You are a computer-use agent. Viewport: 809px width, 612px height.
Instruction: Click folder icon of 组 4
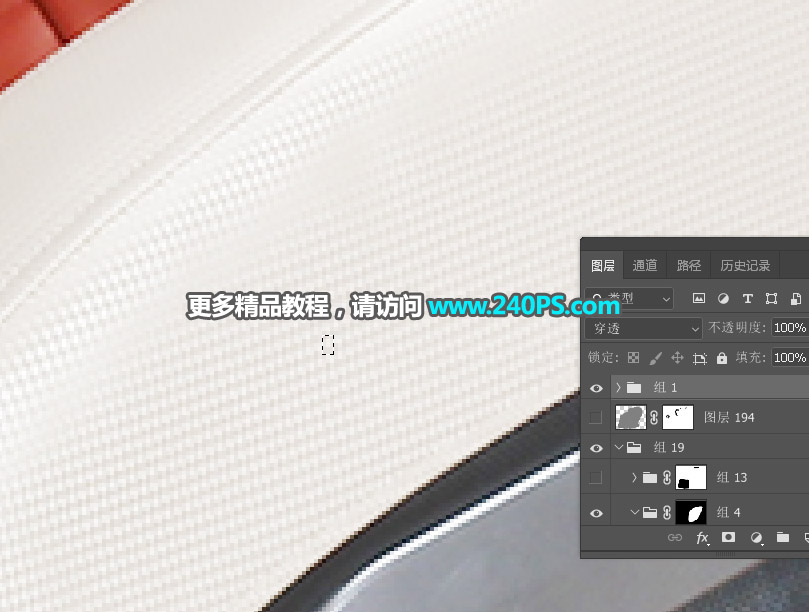tap(650, 512)
